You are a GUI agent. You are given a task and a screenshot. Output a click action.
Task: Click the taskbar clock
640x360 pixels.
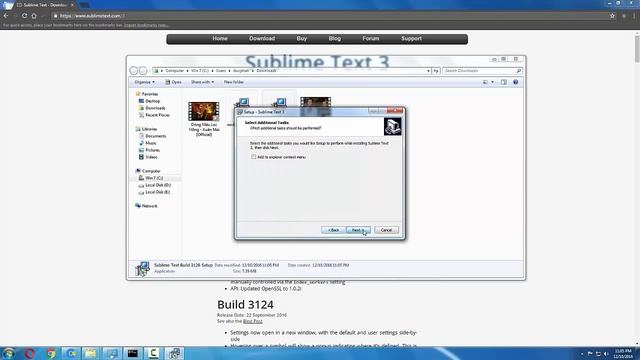[623, 353]
